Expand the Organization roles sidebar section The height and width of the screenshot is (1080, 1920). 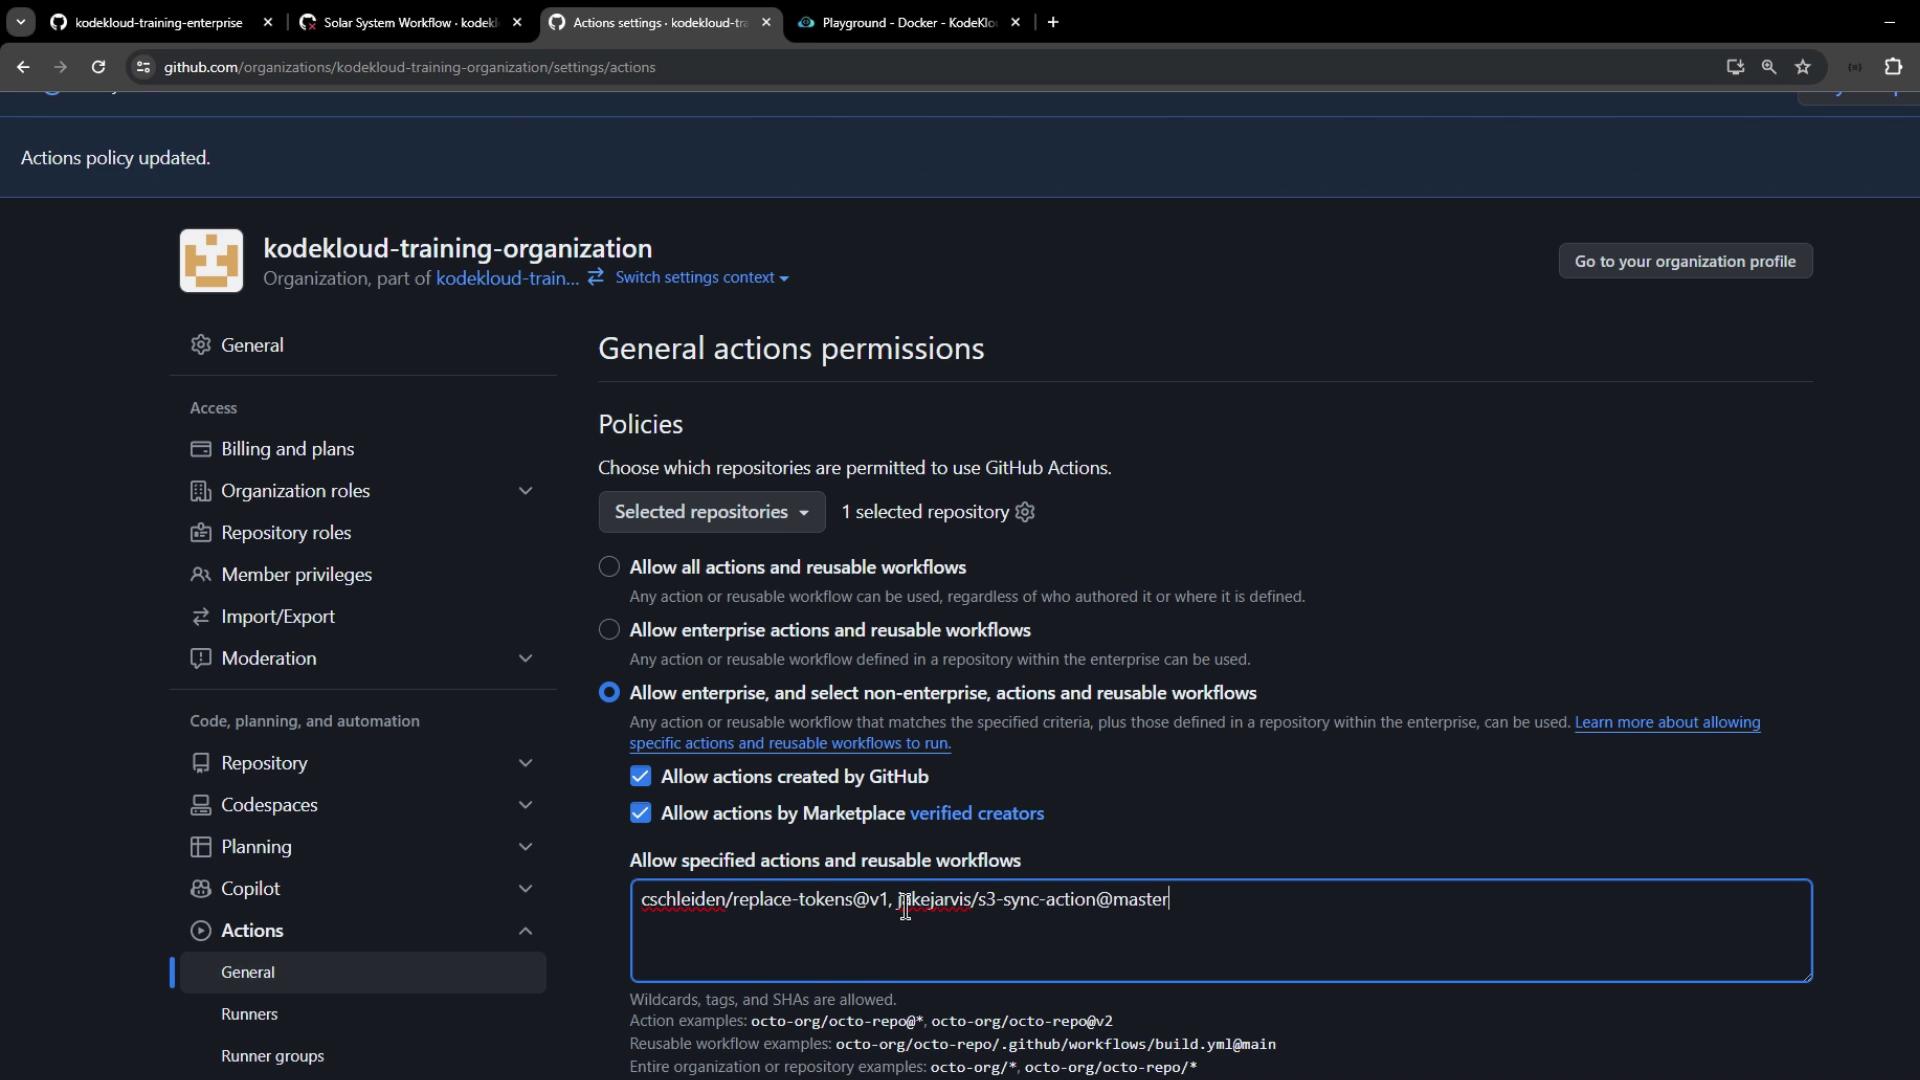pos(525,491)
